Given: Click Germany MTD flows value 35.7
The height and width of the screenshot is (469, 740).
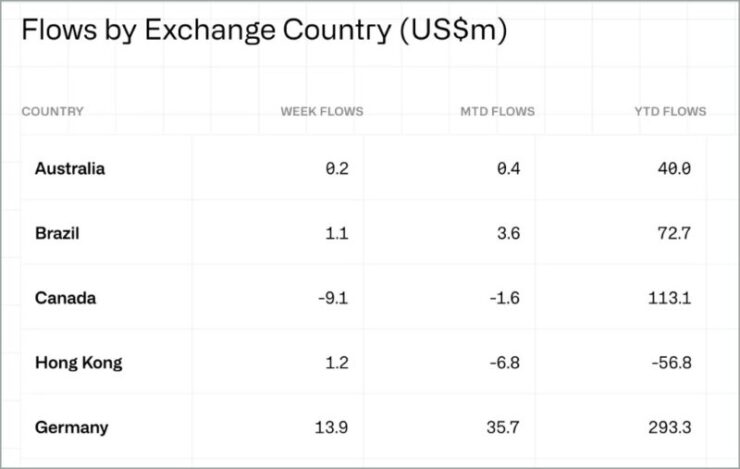Looking at the screenshot, I should point(503,427).
